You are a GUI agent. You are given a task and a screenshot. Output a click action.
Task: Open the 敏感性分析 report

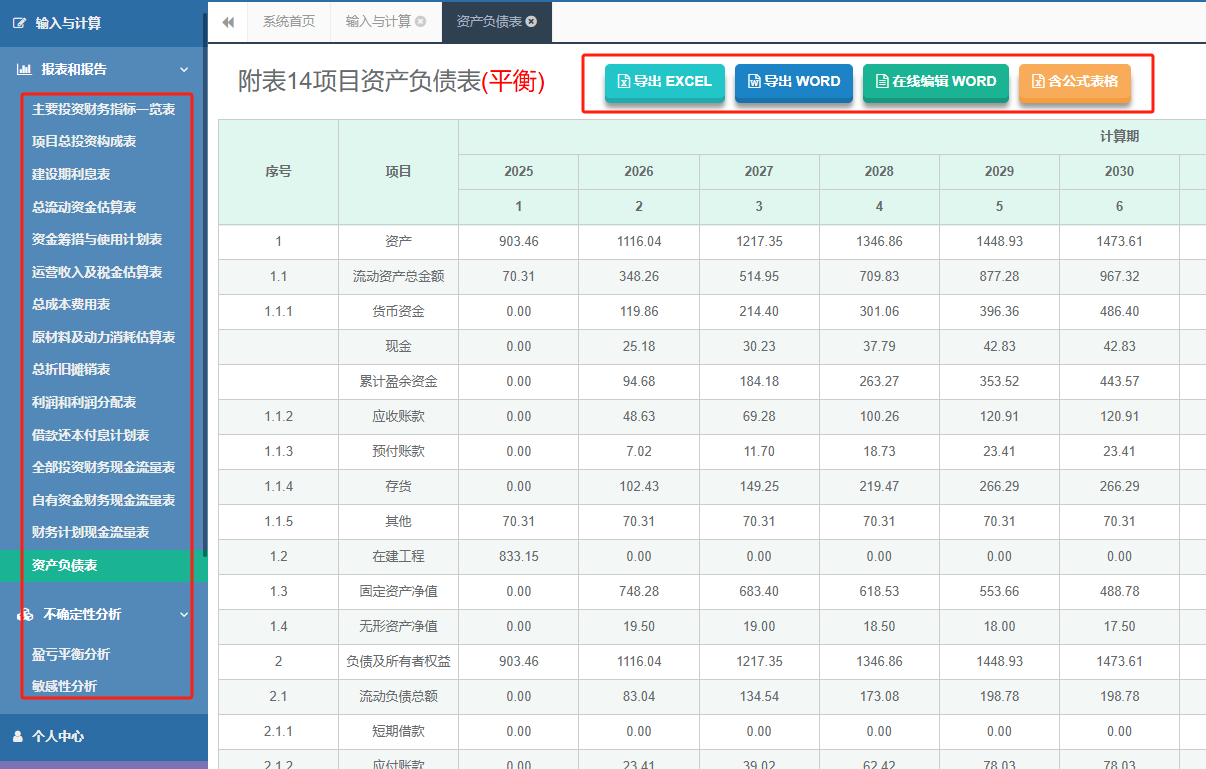63,687
